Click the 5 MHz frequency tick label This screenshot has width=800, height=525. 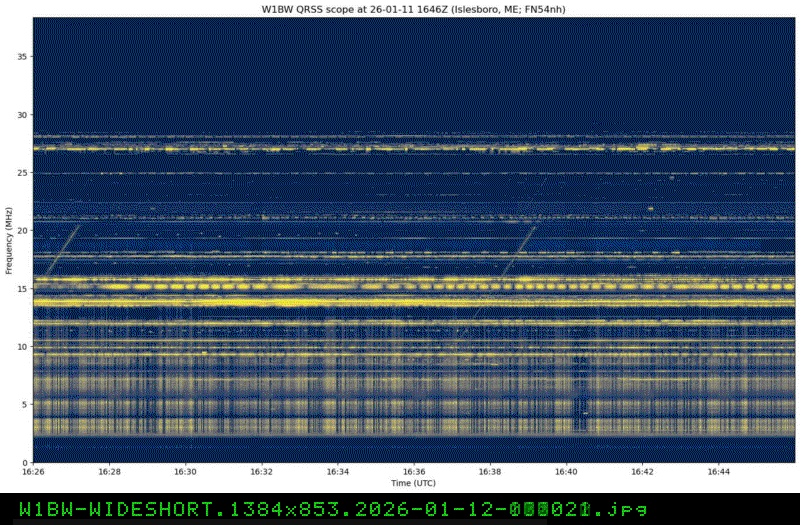coord(25,404)
